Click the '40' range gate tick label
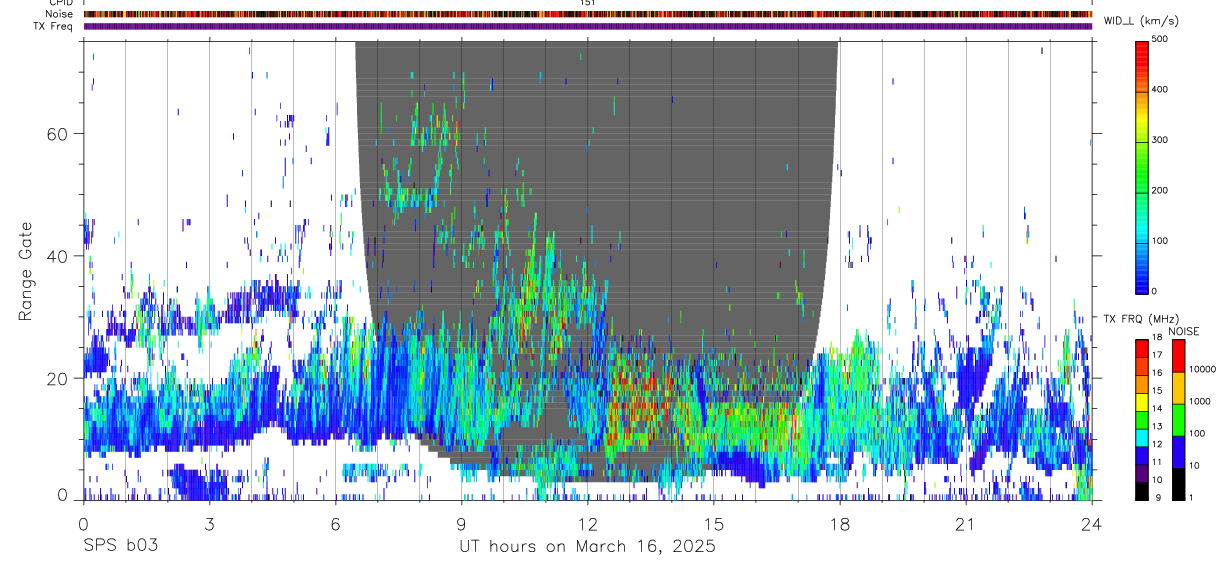This screenshot has width=1228, height=567. (55, 256)
